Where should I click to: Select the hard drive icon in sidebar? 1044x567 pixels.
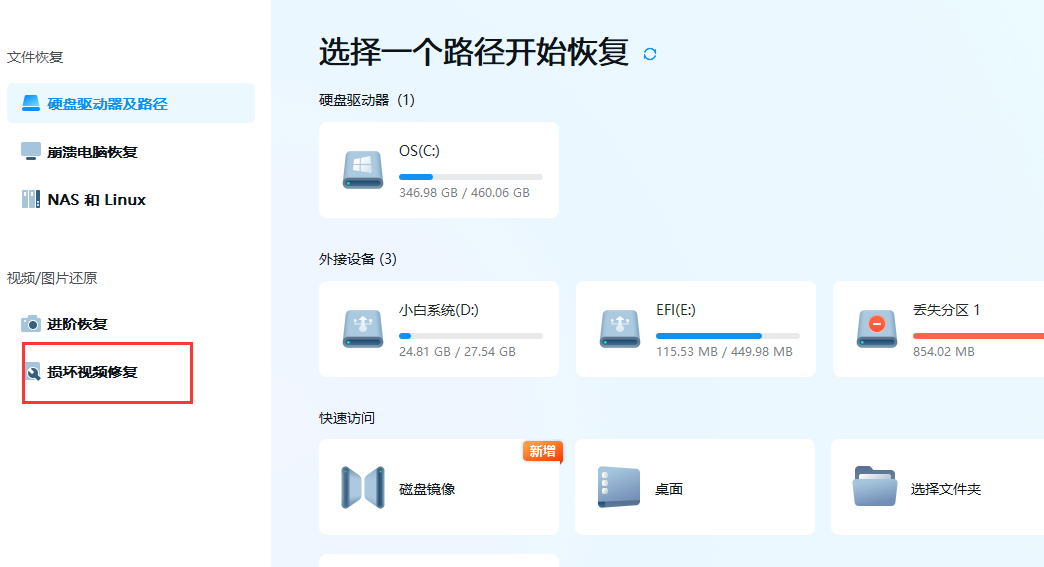point(31,103)
